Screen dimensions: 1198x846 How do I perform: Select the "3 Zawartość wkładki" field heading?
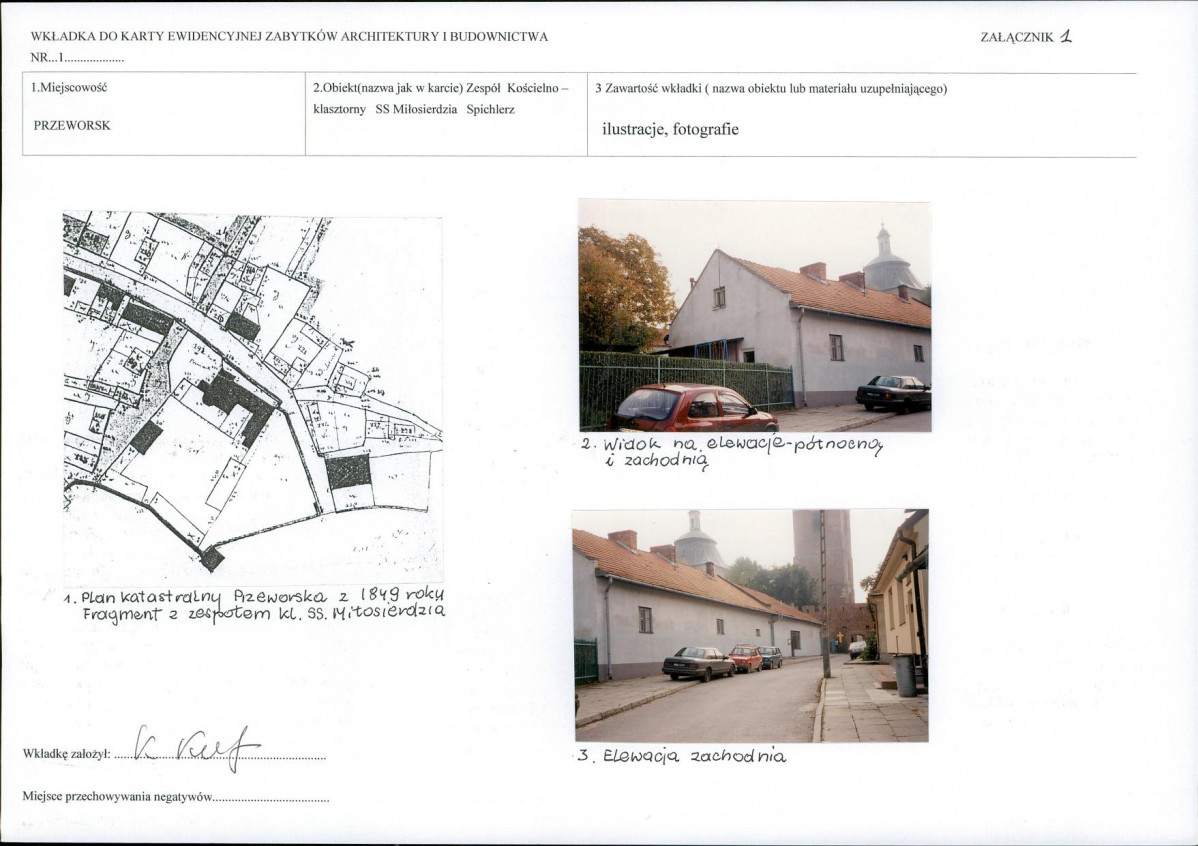coord(771,89)
